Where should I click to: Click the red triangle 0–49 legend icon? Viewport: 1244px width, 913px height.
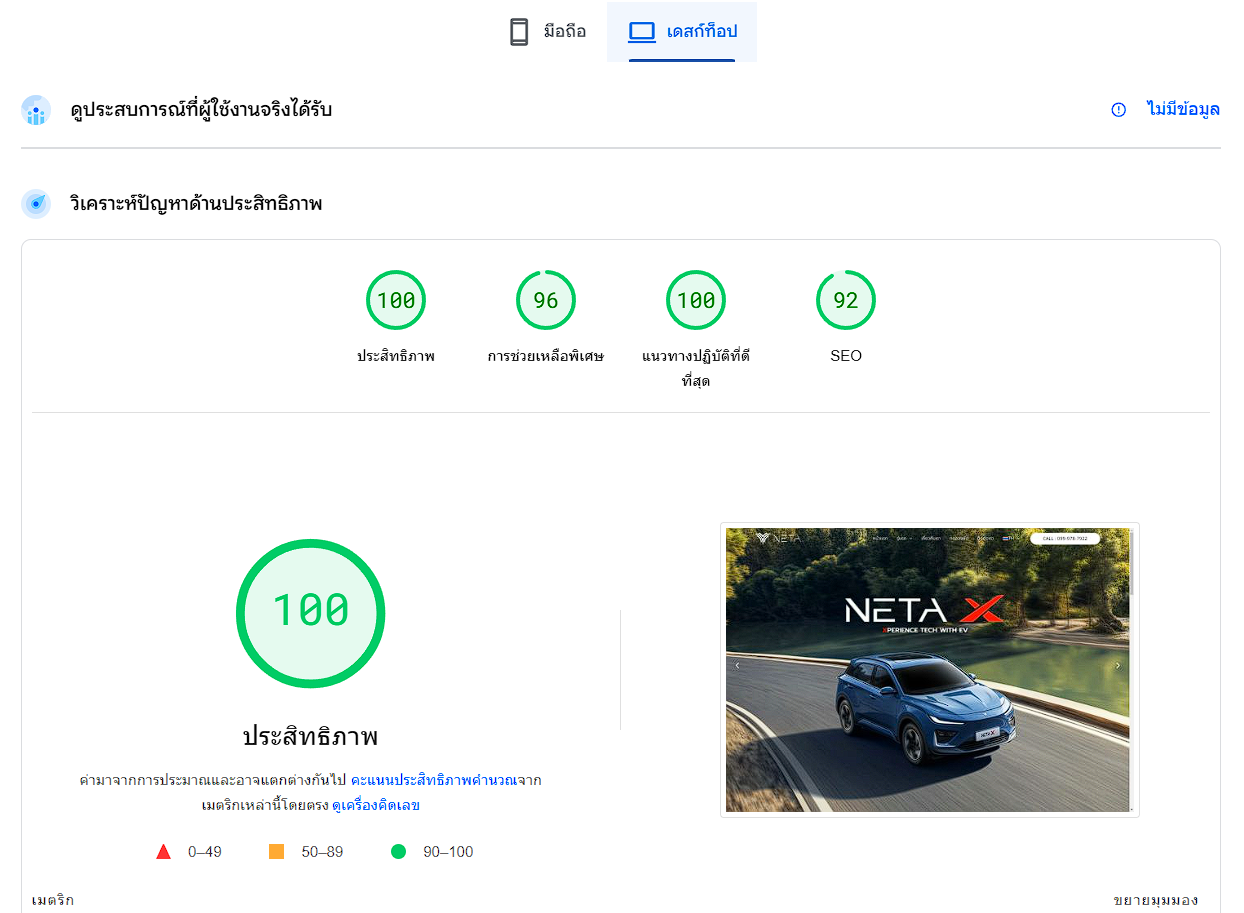coord(164,852)
